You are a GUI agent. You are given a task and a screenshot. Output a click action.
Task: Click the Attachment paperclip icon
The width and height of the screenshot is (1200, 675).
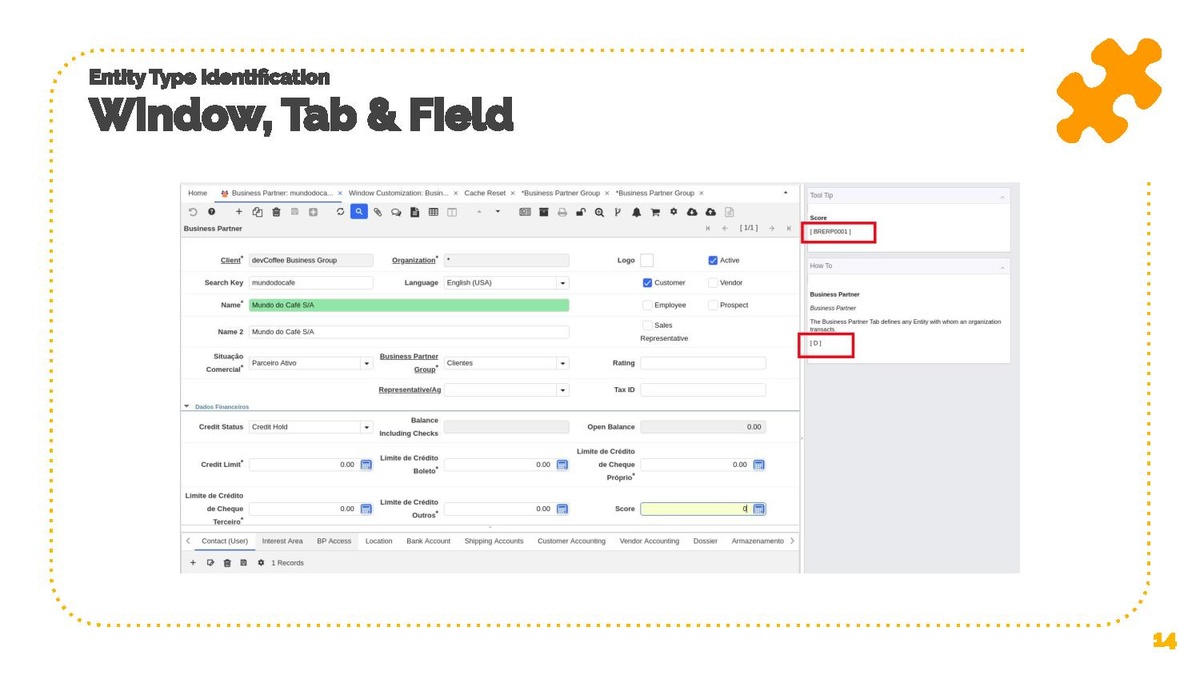(x=378, y=212)
